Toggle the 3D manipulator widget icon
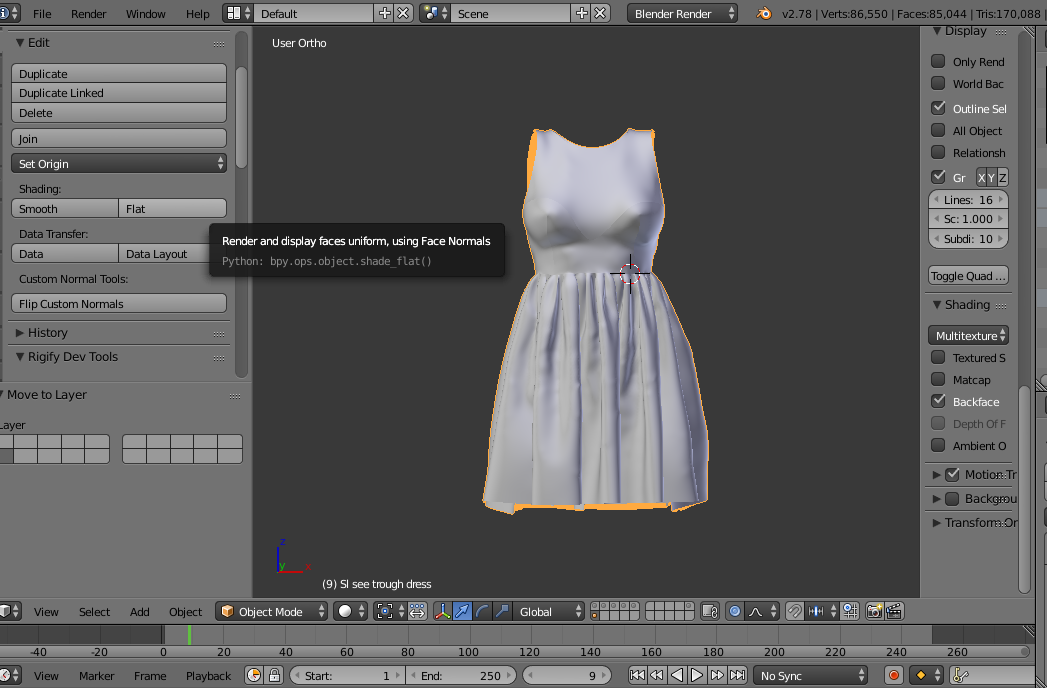 click(442, 611)
